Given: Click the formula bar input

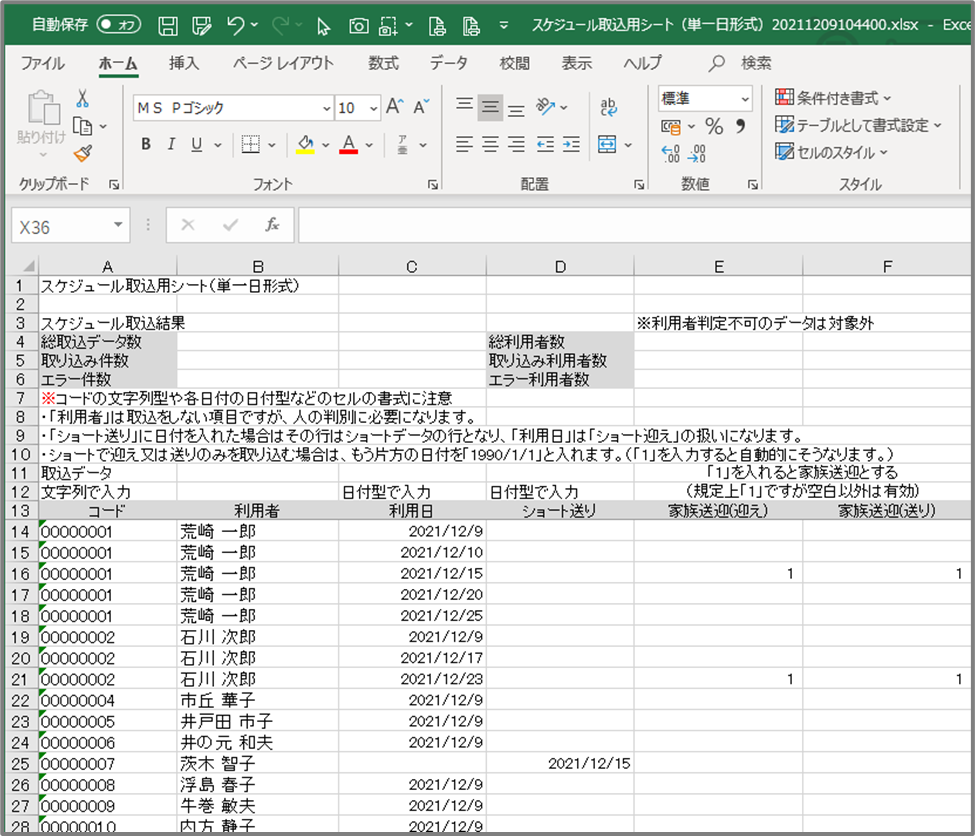Looking at the screenshot, I should coord(634,225).
